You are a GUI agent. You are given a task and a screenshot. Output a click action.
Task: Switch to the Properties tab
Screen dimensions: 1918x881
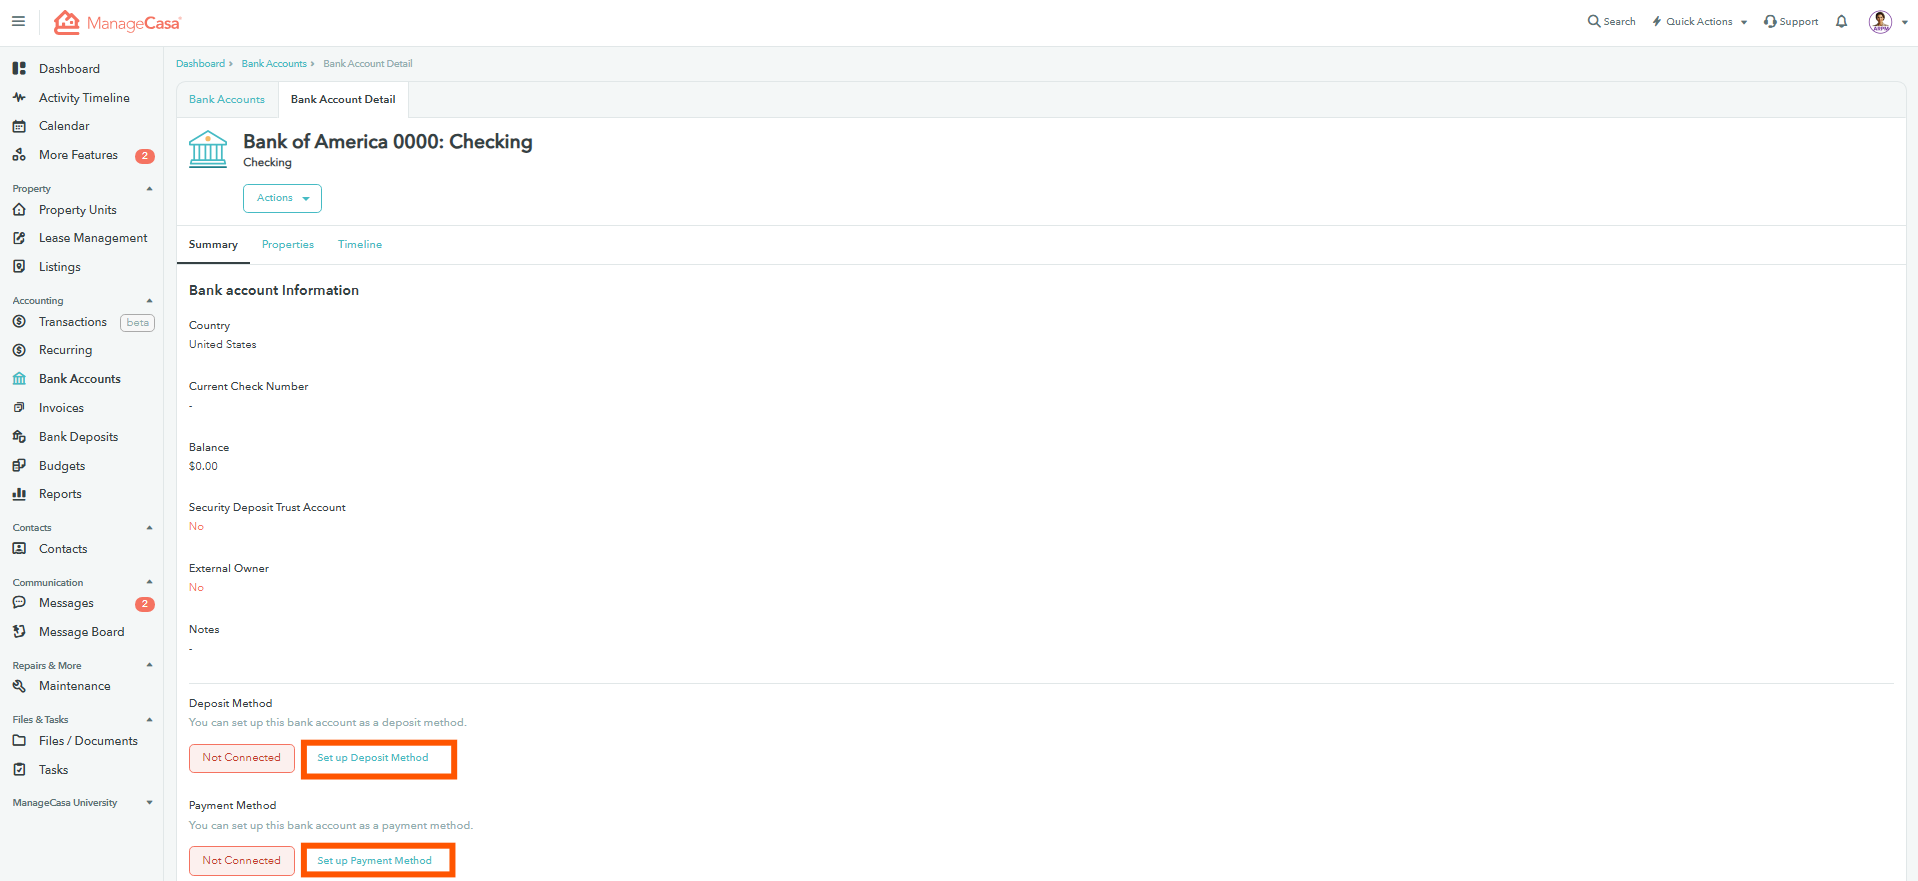tap(288, 244)
